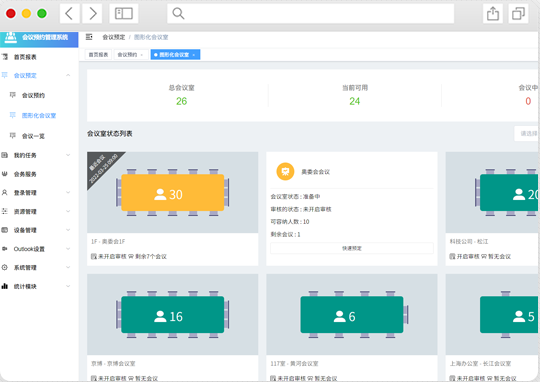540x382 pixels.
Task: Click the orange presentation icon in room card
Action: click(x=285, y=172)
